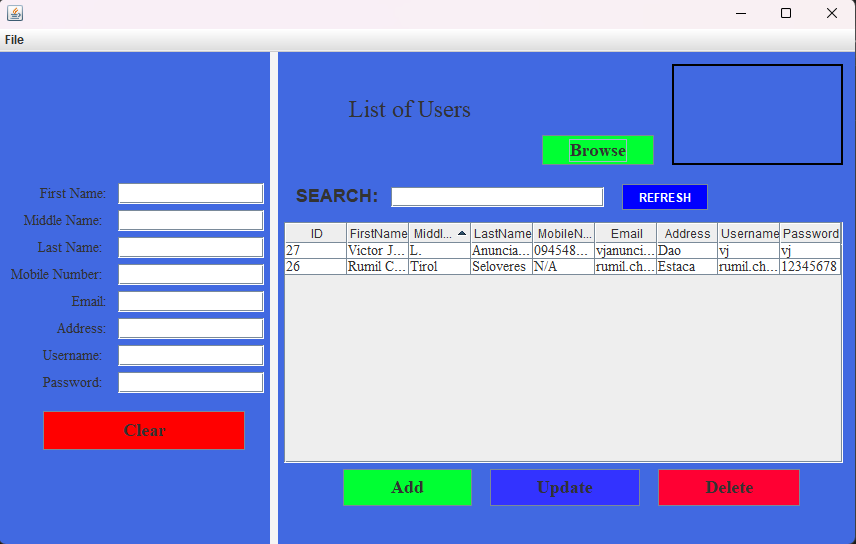Click the green Add button
This screenshot has width=856, height=544.
(407, 487)
